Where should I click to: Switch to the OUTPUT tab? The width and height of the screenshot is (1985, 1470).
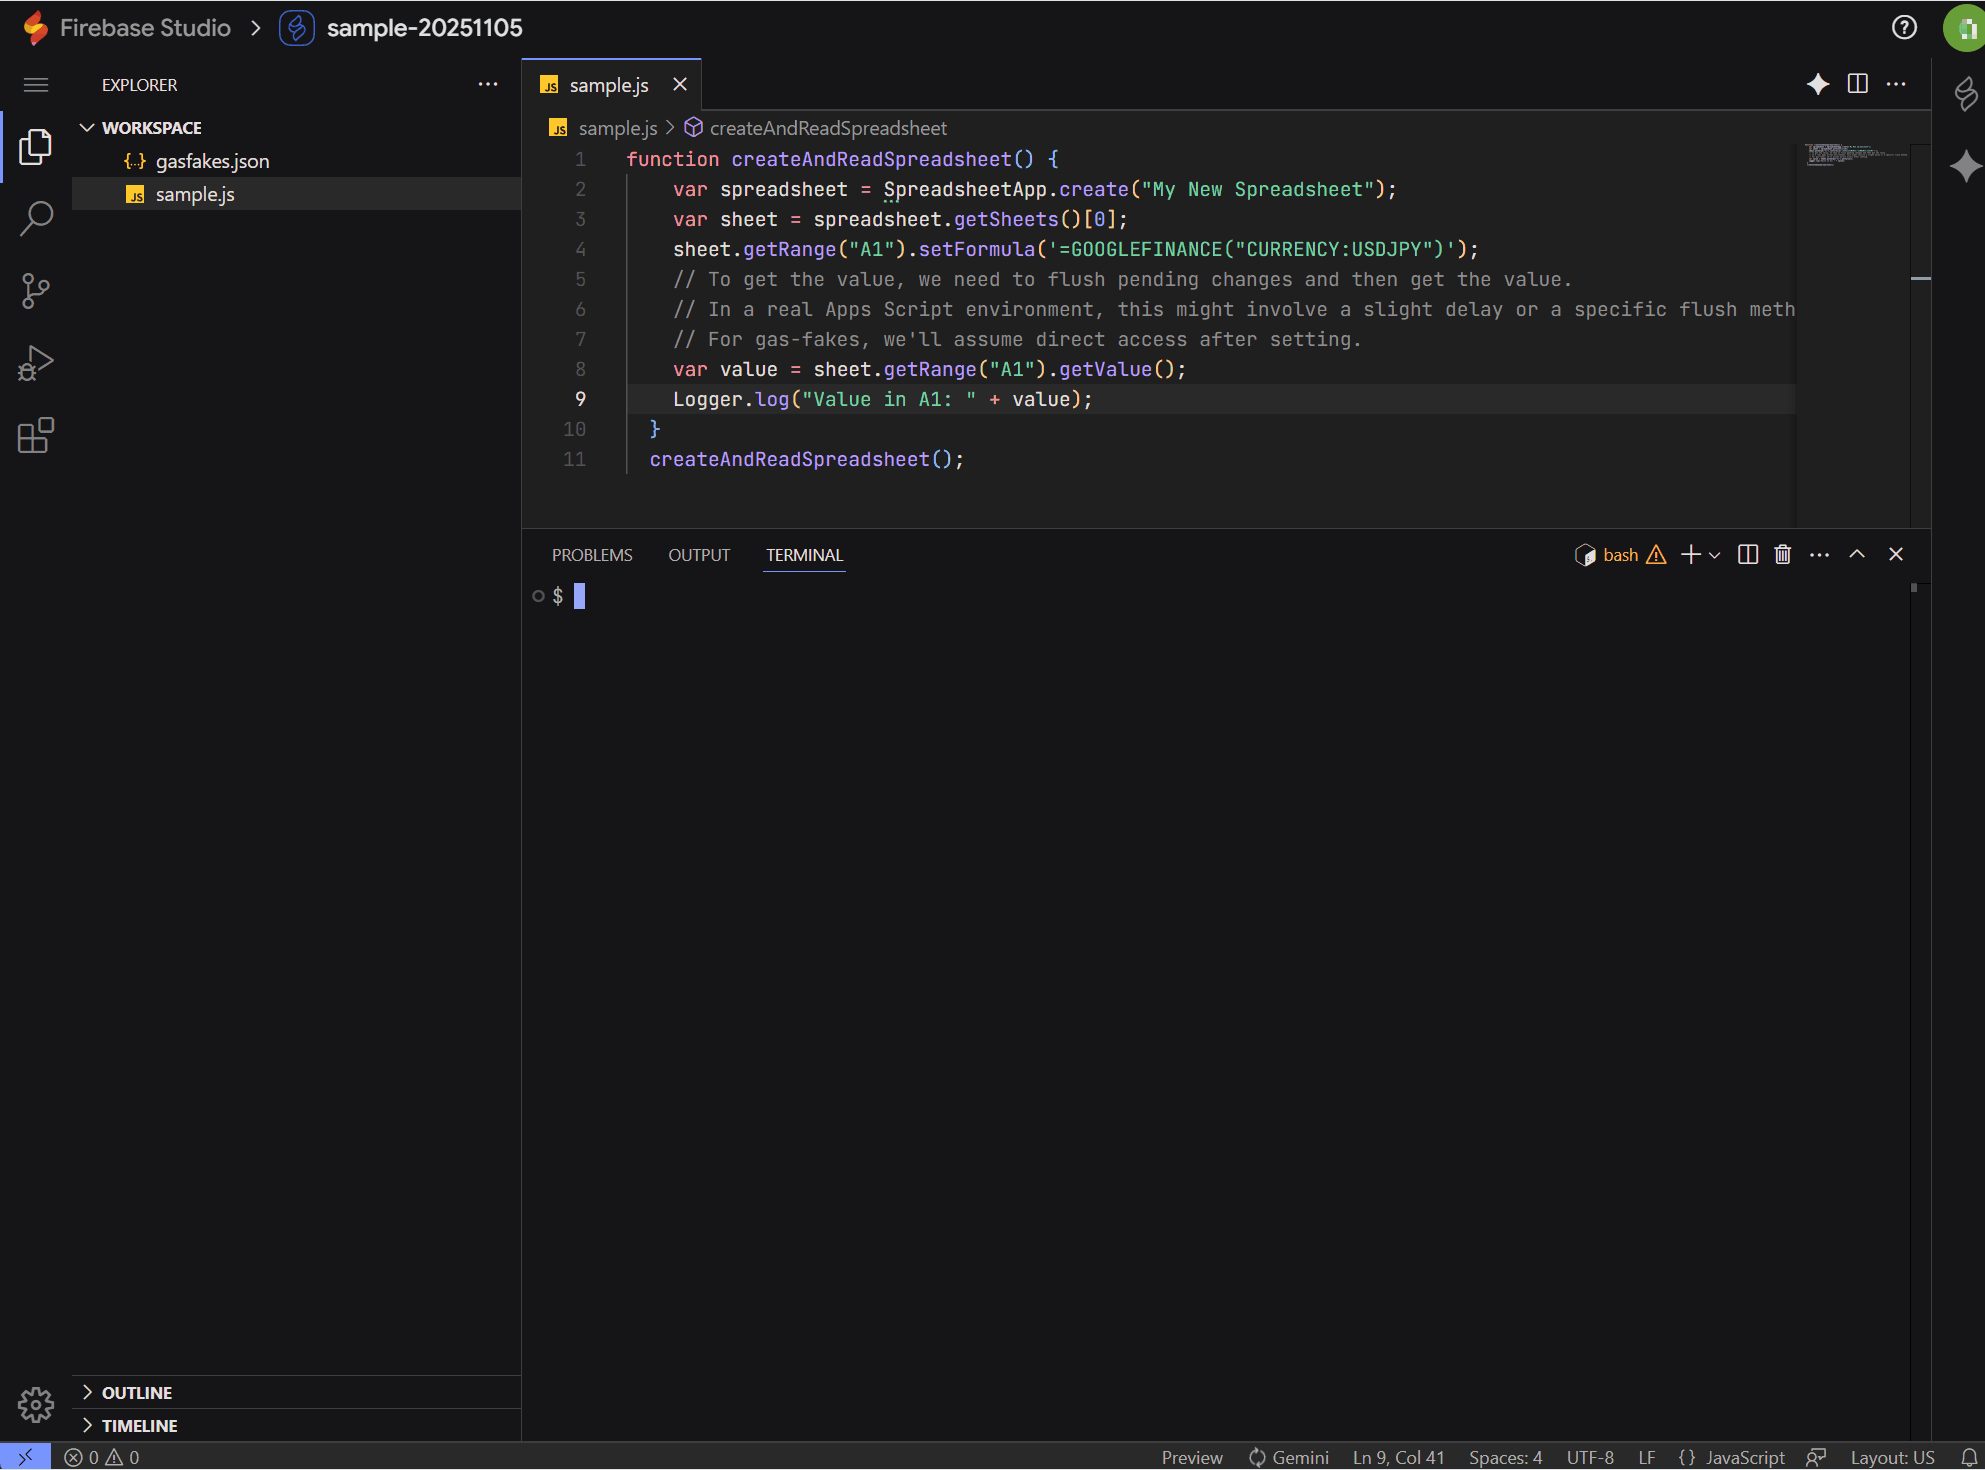[x=699, y=555]
